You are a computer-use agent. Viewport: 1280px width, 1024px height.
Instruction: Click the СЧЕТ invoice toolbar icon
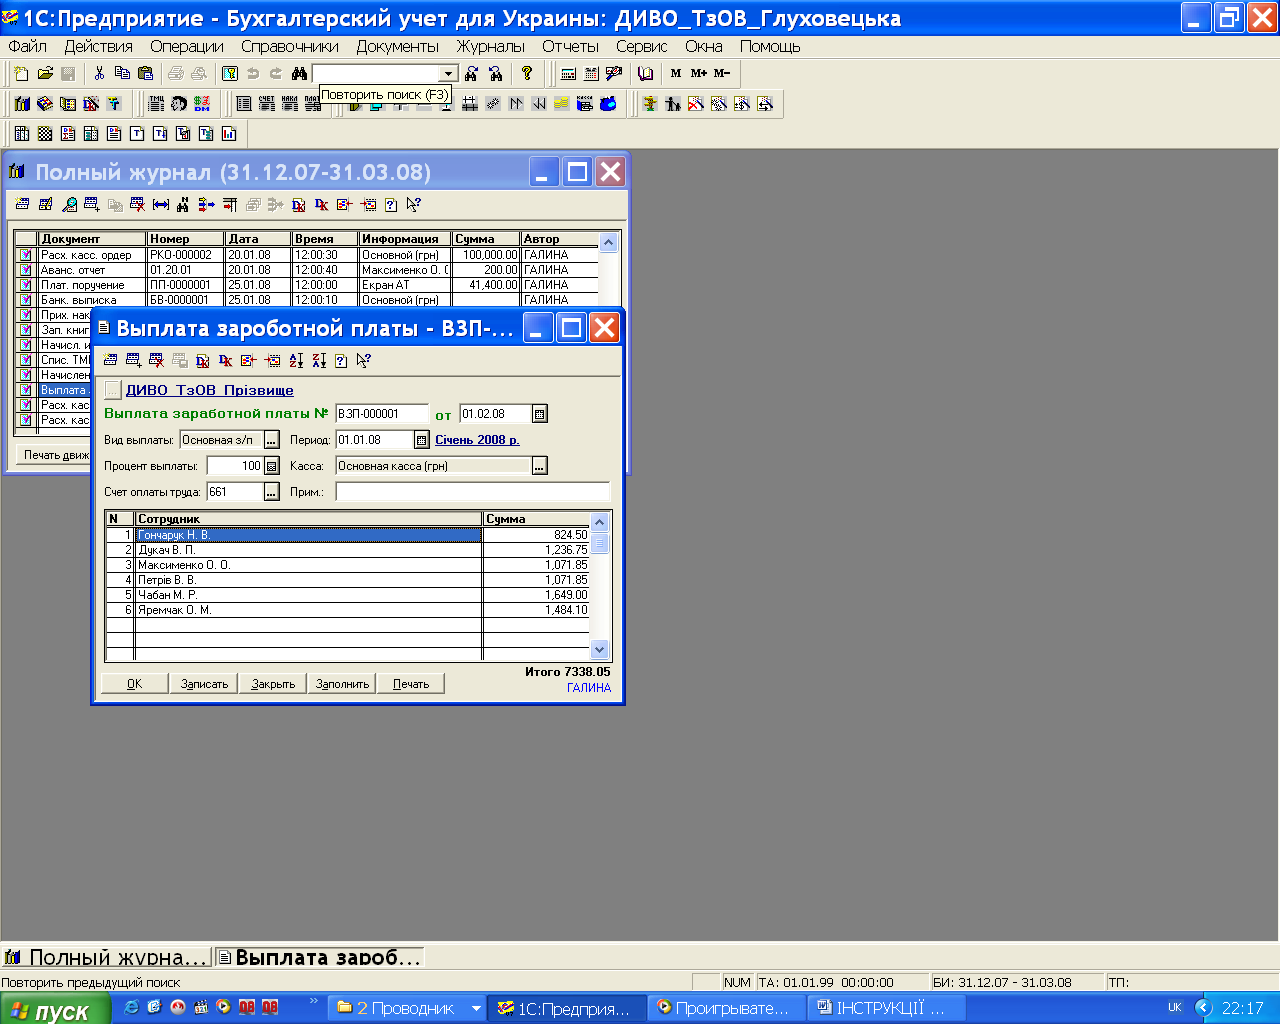(266, 103)
